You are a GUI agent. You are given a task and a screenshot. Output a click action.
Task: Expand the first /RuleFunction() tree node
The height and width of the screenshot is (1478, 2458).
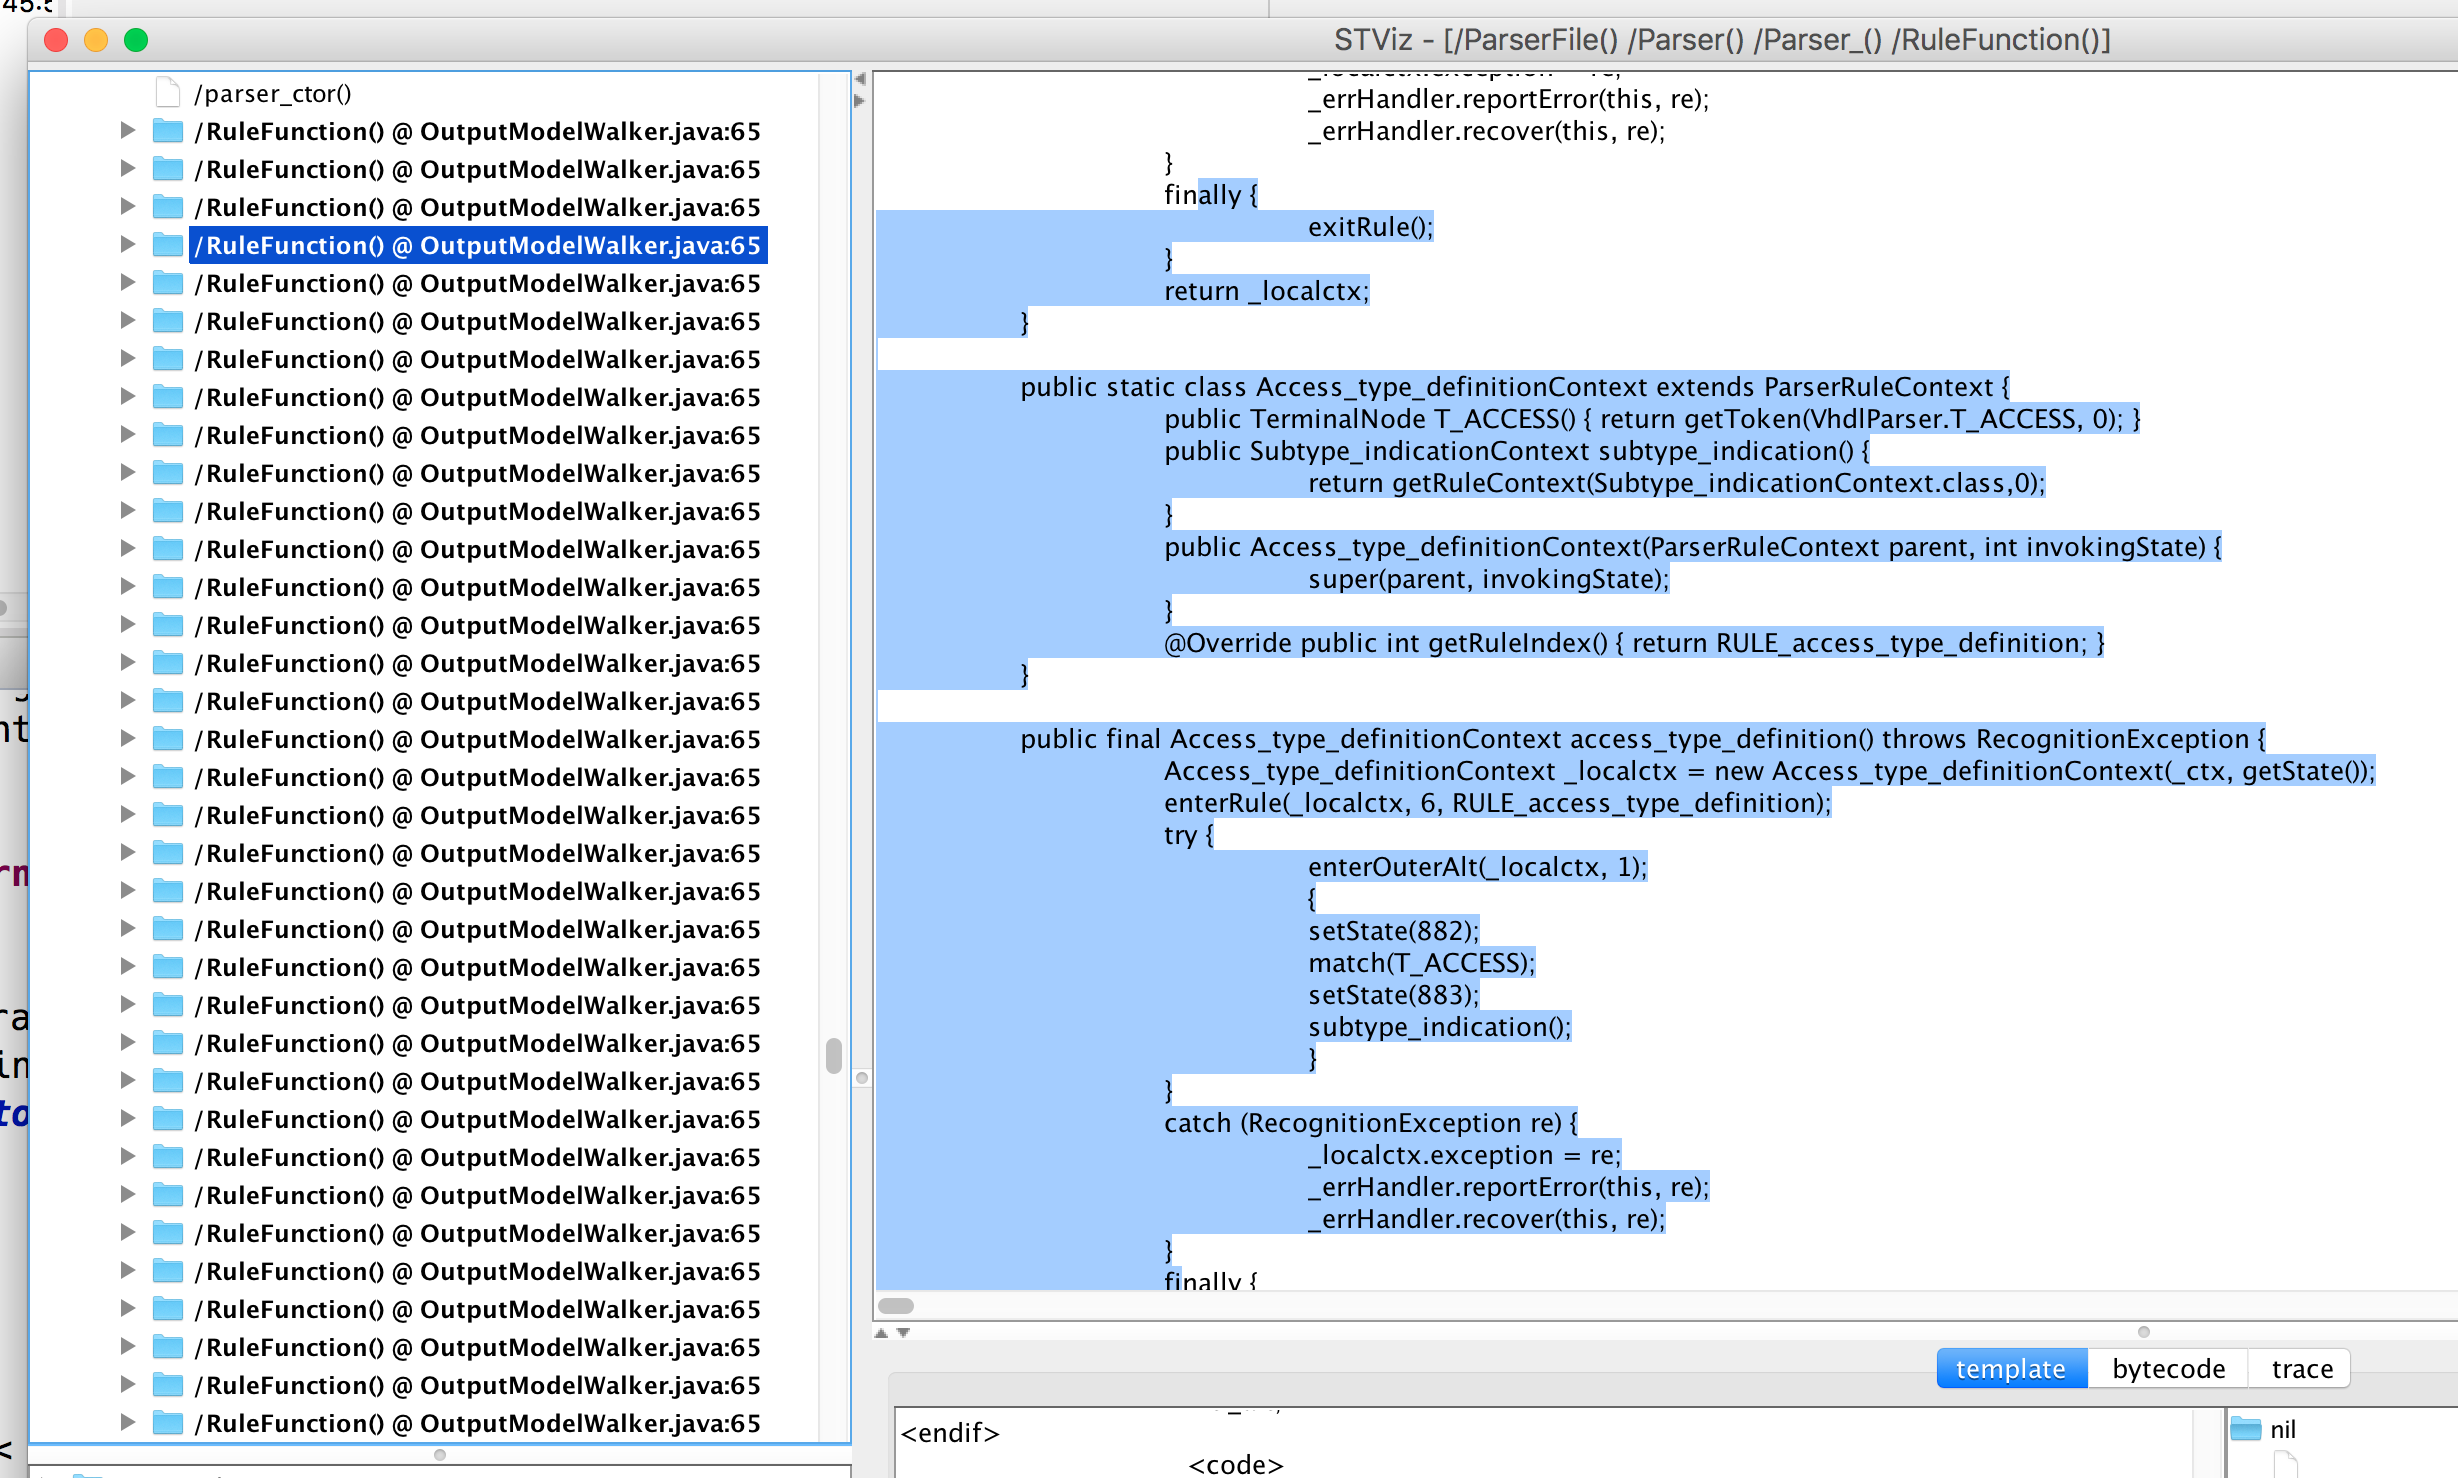(127, 130)
